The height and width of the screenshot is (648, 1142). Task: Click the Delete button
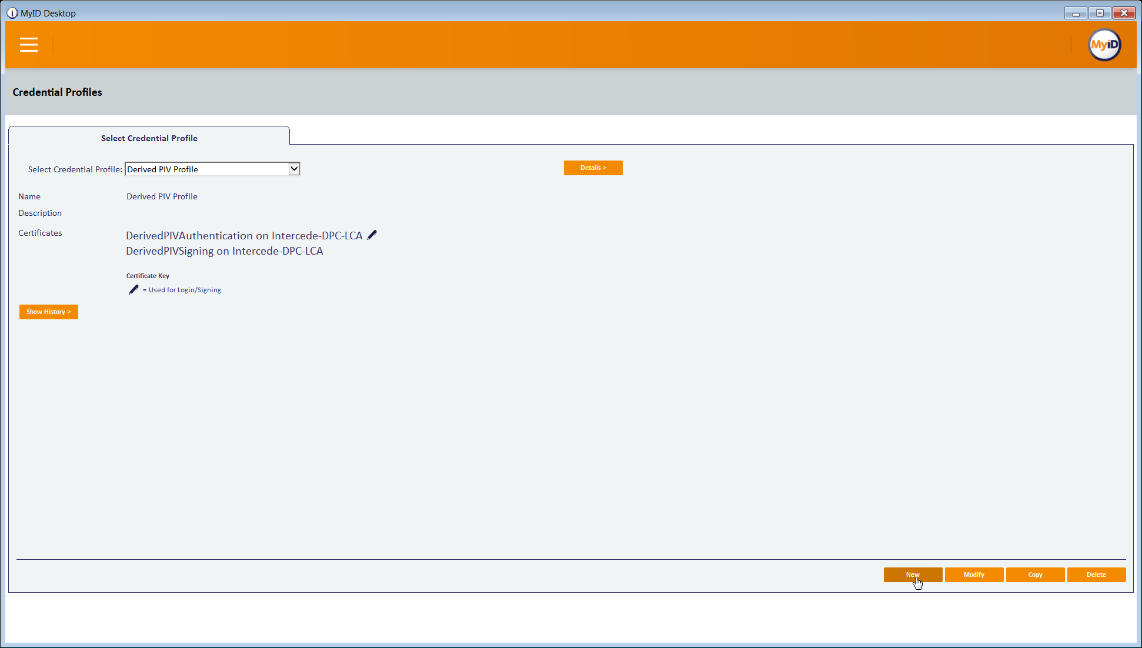1096,574
